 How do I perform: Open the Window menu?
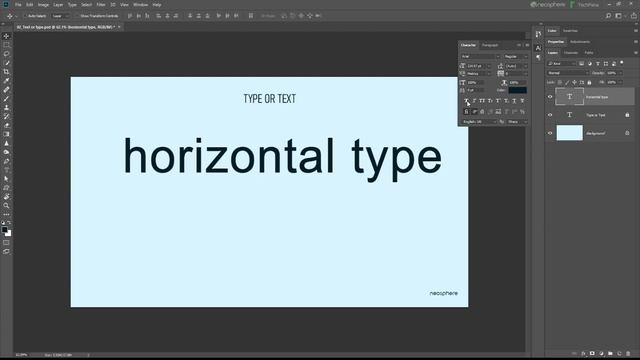tap(140, 5)
